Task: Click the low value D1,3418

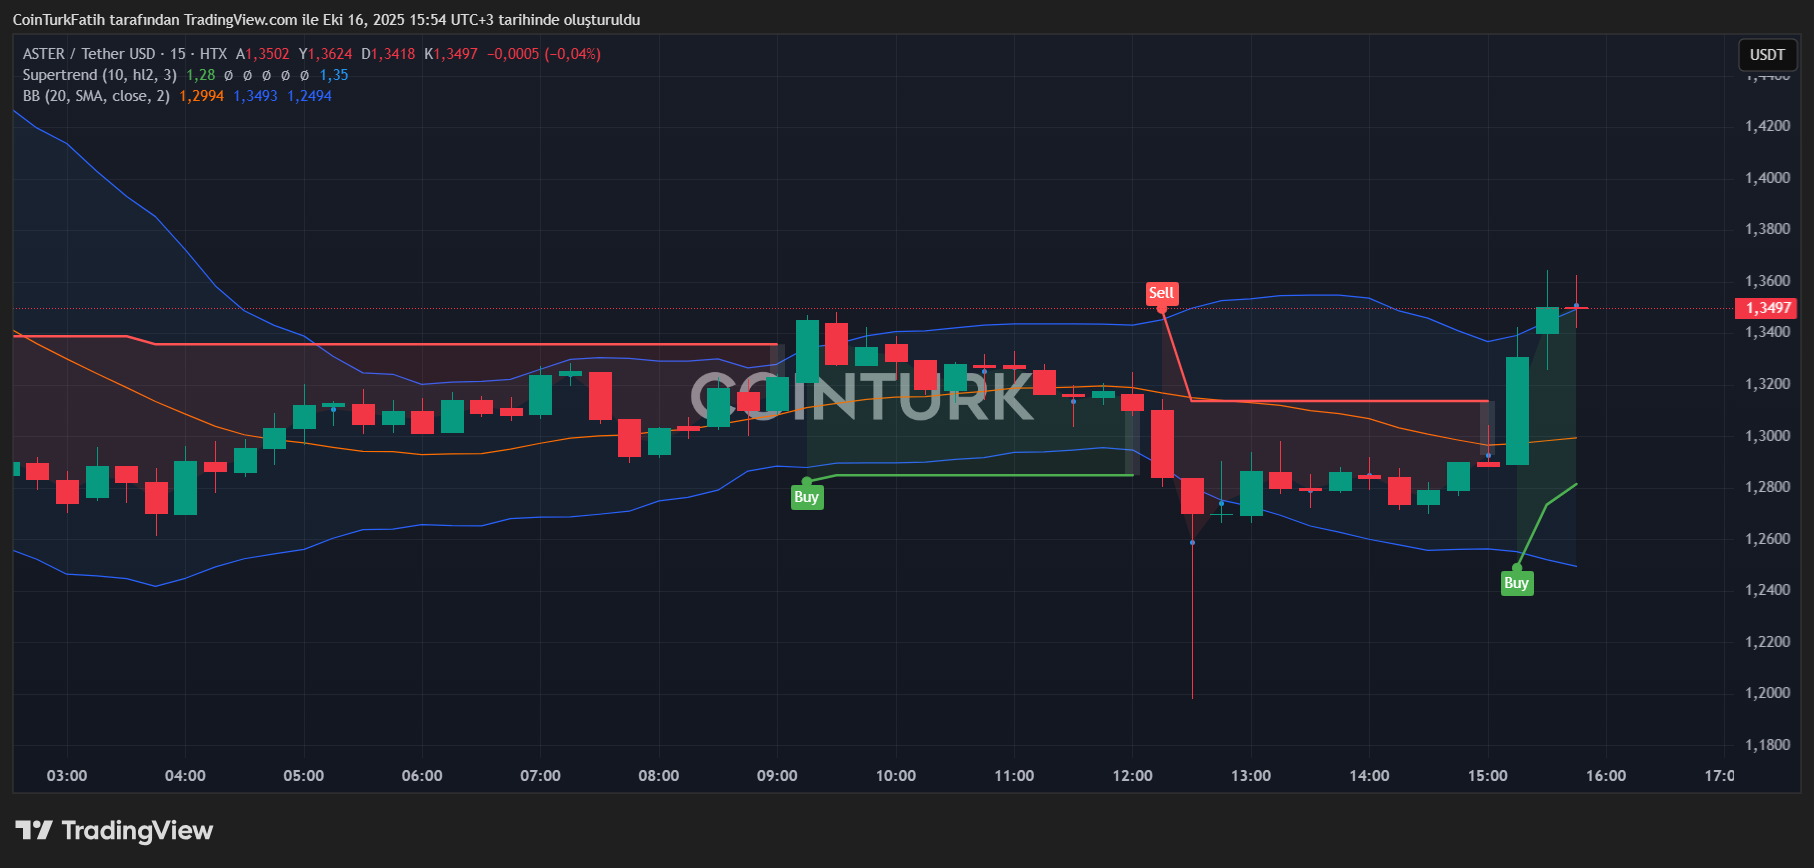Action: click(x=388, y=54)
